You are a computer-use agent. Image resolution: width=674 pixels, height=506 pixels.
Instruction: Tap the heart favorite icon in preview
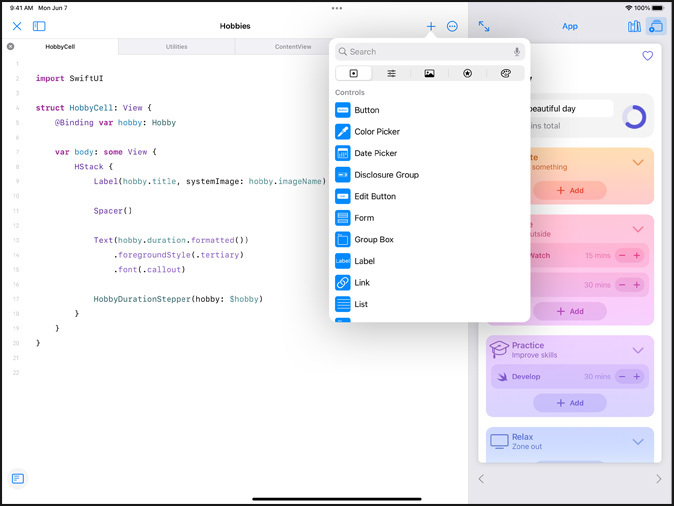(648, 56)
